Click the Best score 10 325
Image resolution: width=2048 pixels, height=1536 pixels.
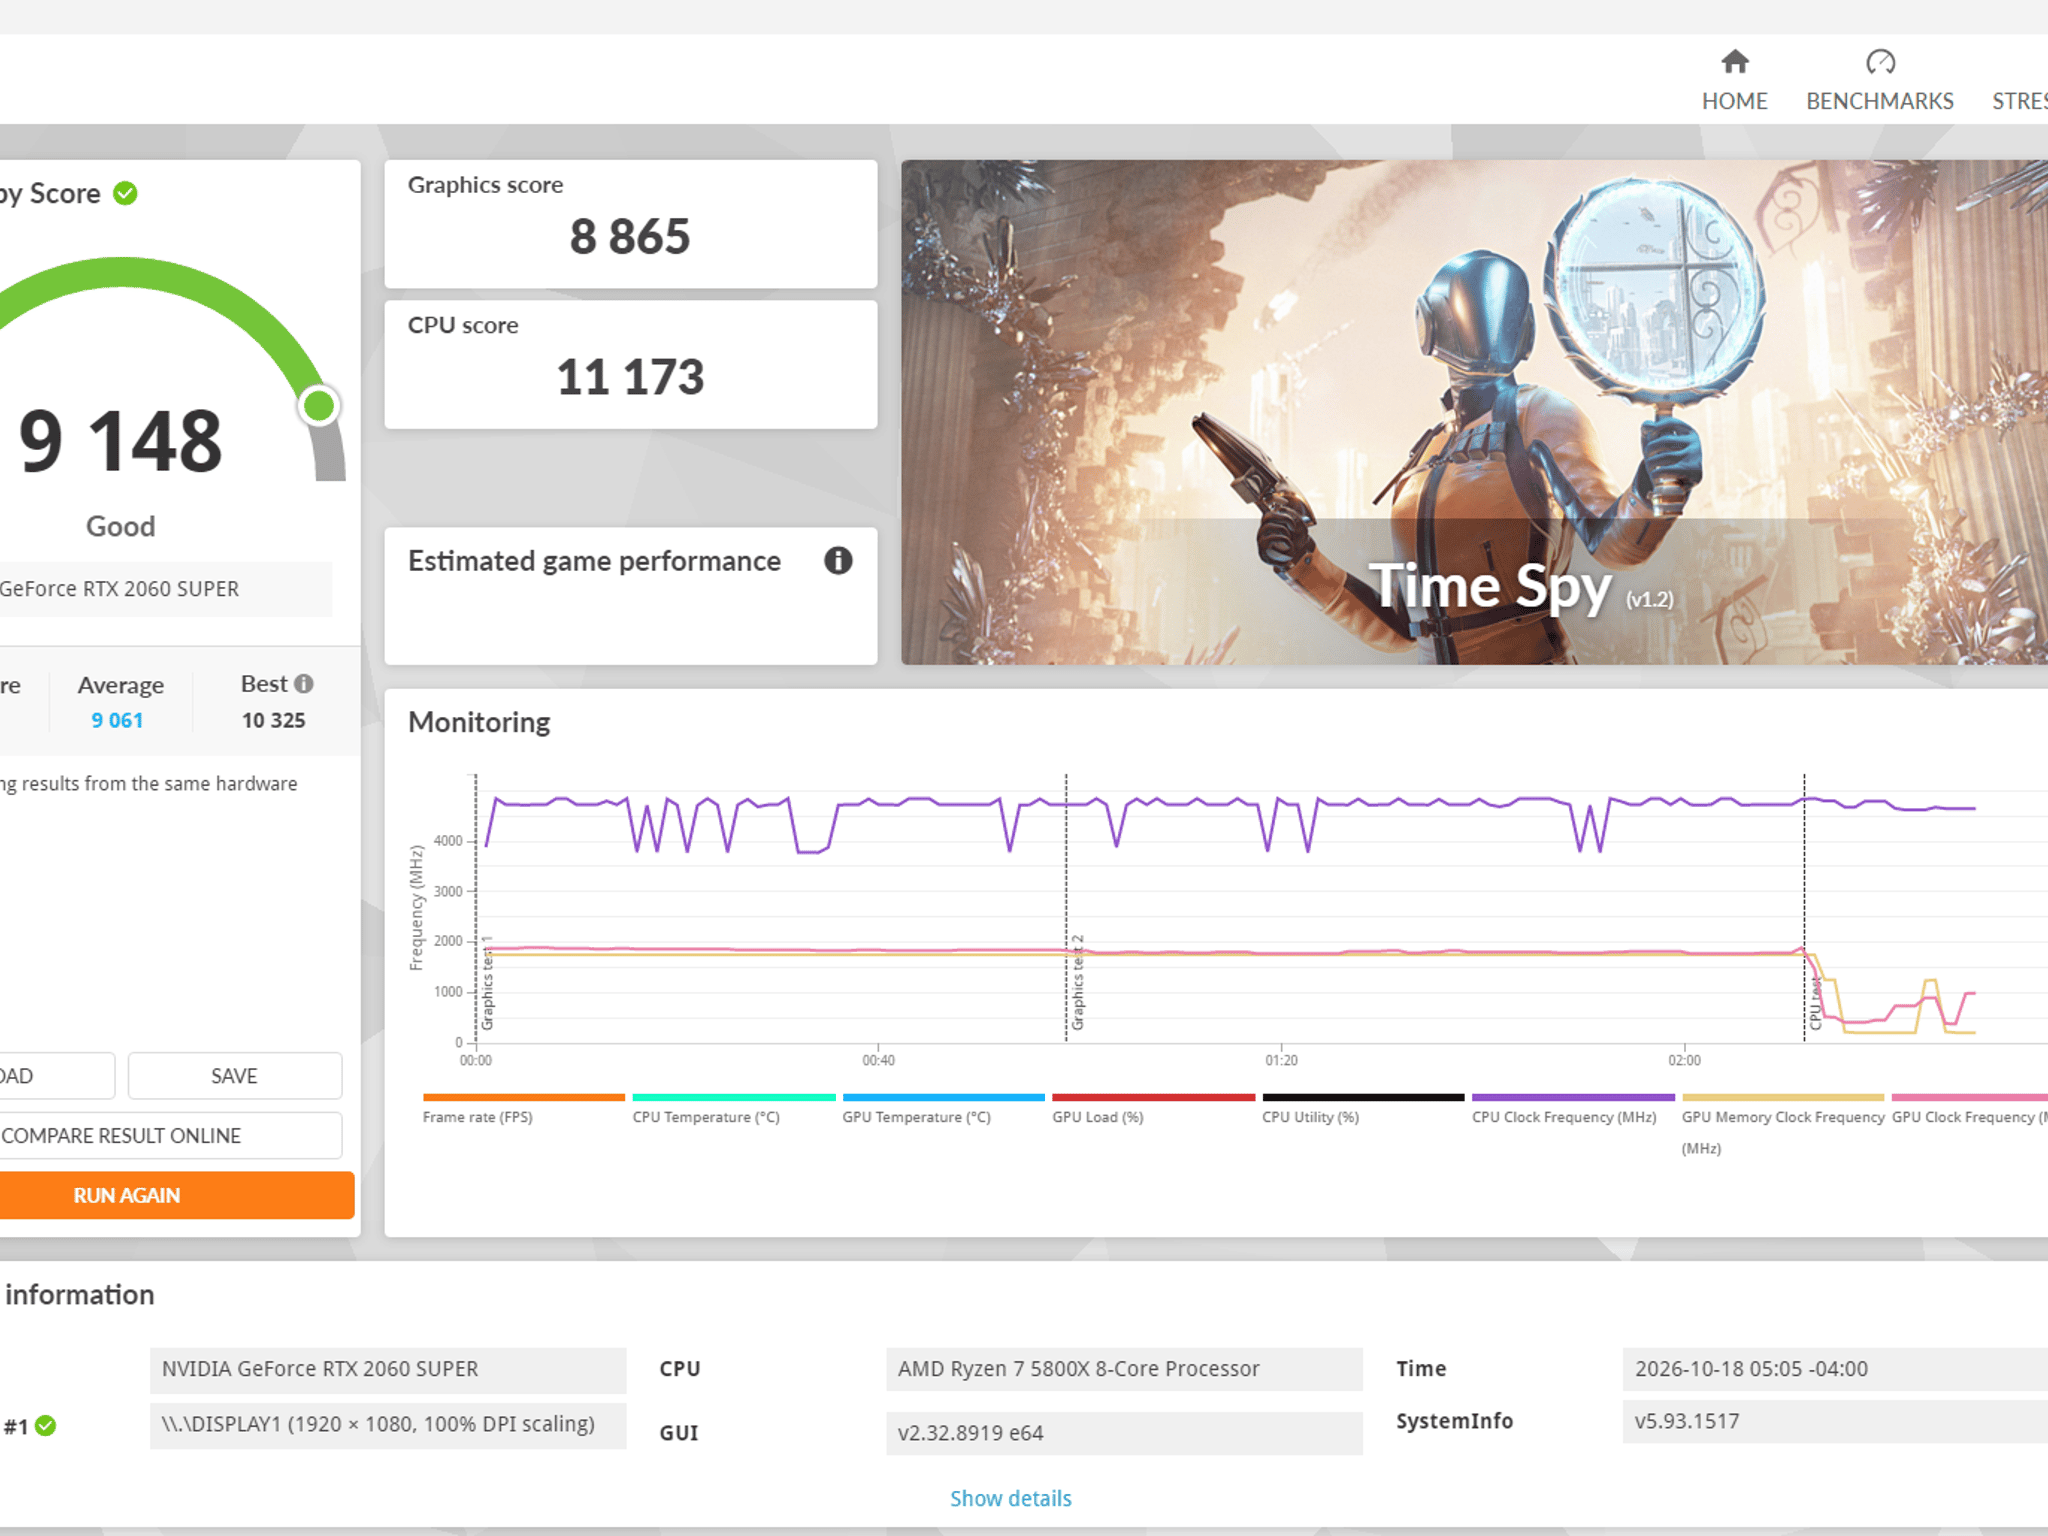tap(273, 720)
